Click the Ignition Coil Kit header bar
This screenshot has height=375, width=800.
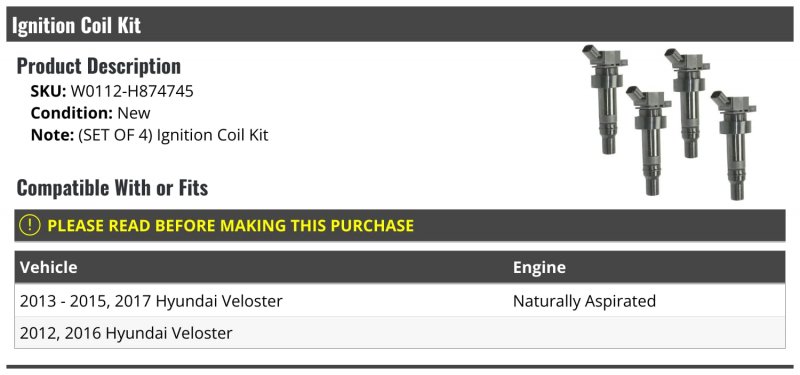(400, 24)
